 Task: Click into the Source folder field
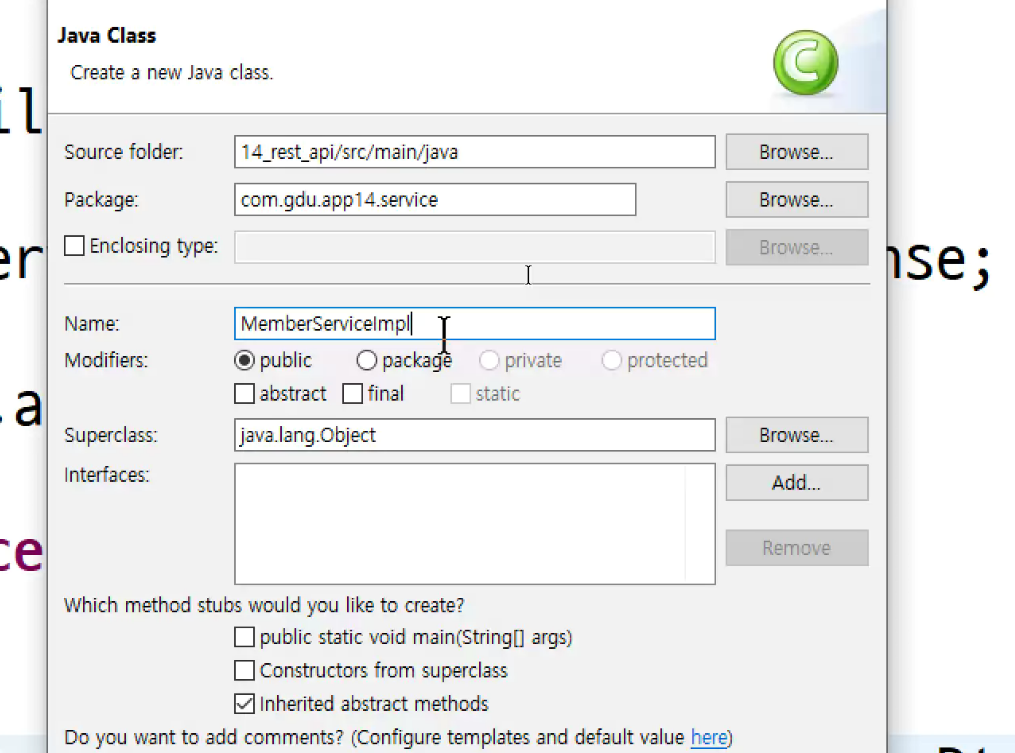pyautogui.click(x=474, y=152)
